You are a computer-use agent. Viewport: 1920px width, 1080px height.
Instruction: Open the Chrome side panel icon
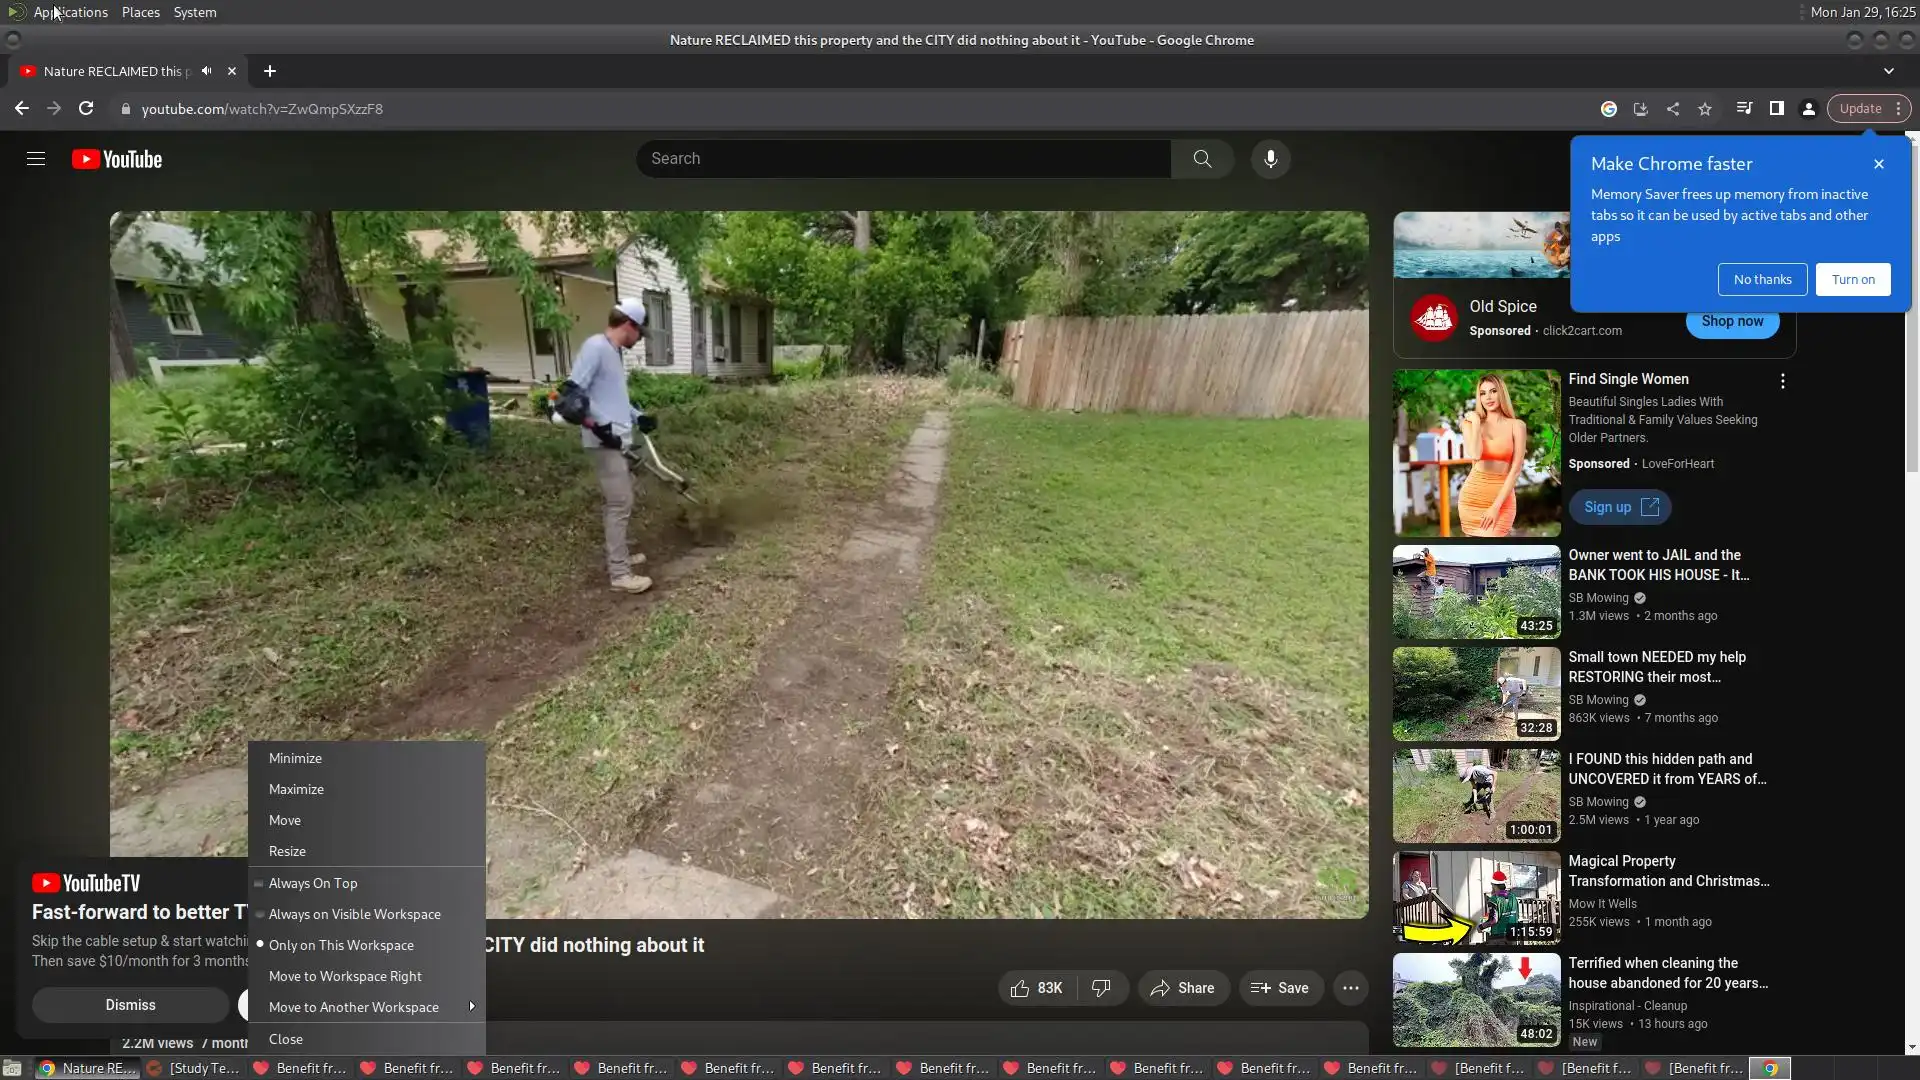click(1776, 109)
